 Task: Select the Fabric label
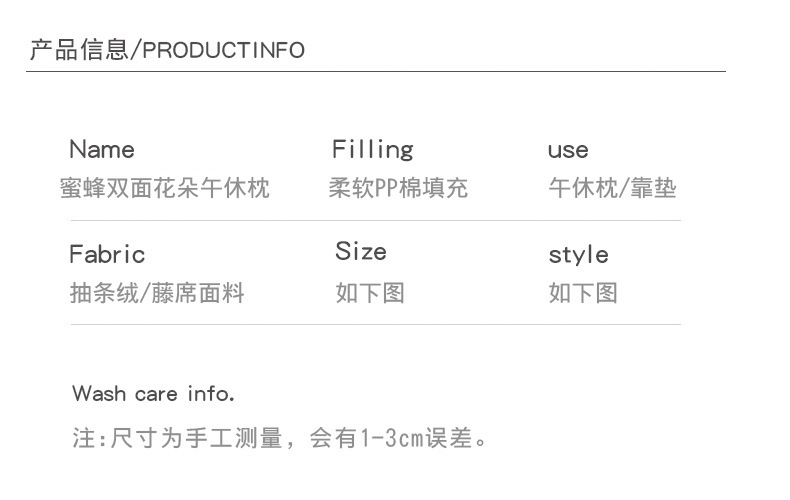[107, 254]
